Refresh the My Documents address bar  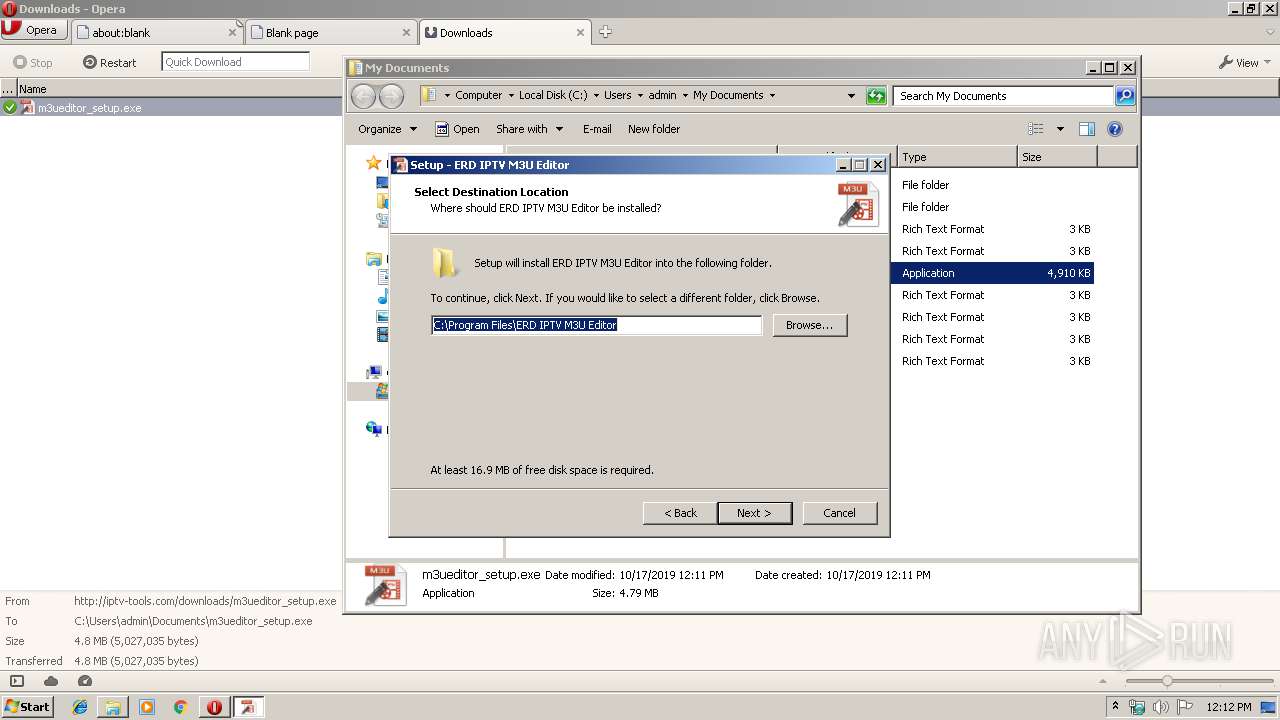coord(876,96)
